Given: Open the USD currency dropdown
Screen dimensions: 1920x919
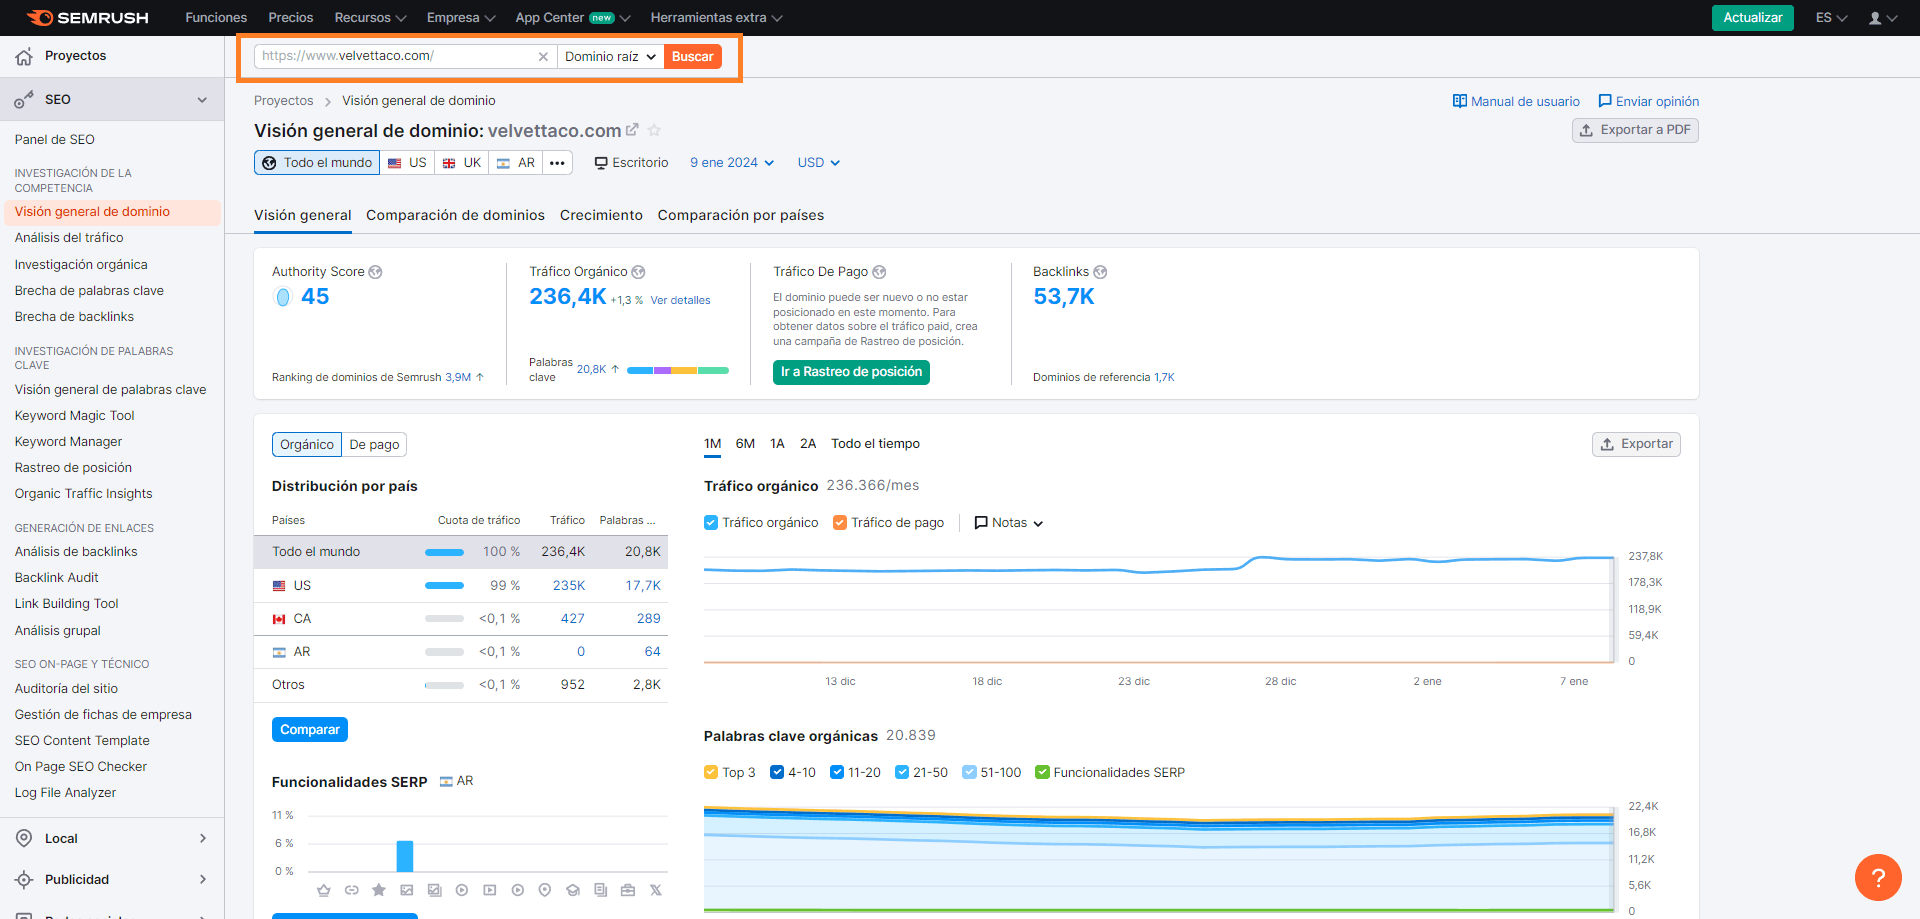Looking at the screenshot, I should point(817,162).
